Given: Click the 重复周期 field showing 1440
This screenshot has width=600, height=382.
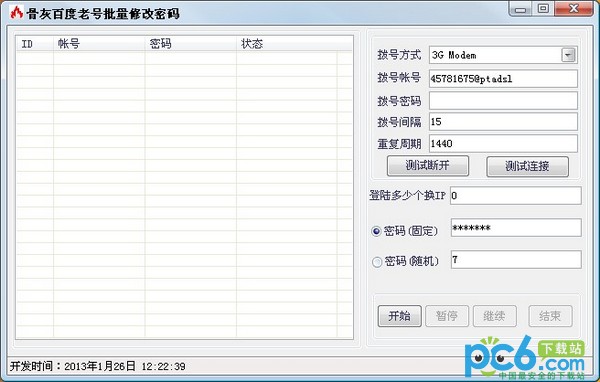Looking at the screenshot, I should click(503, 144).
